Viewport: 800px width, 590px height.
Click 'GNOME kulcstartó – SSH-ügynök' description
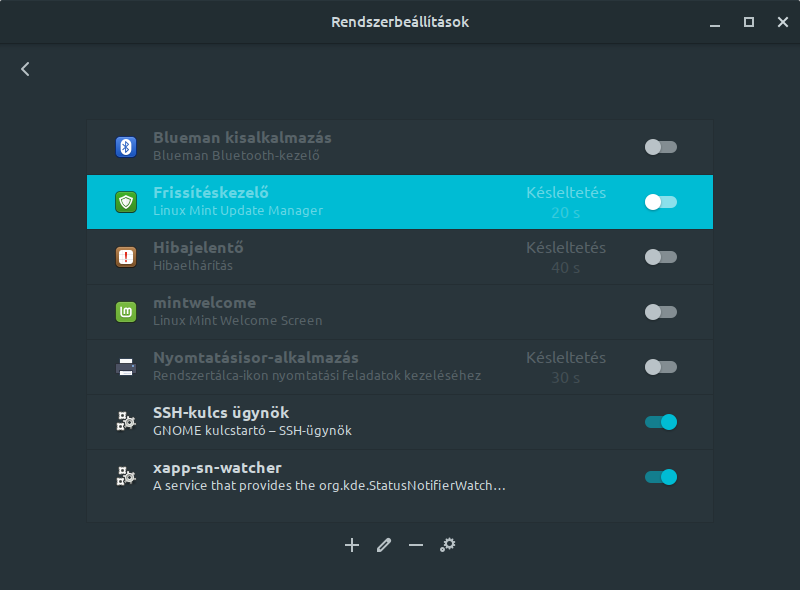click(x=253, y=431)
